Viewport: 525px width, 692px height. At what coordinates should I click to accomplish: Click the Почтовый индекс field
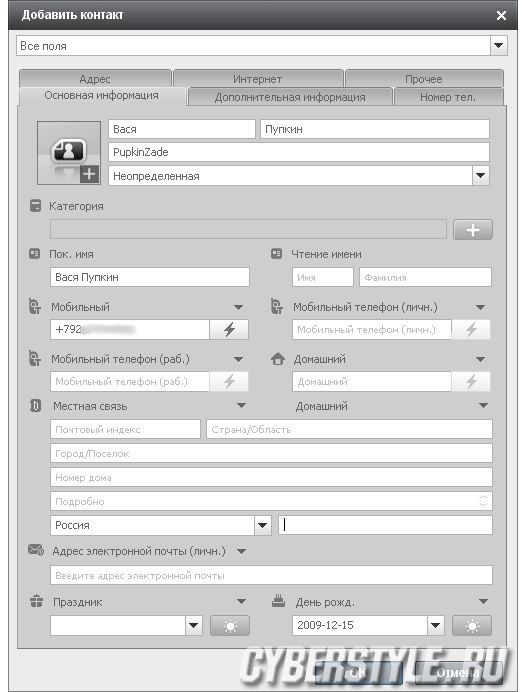coord(125,429)
